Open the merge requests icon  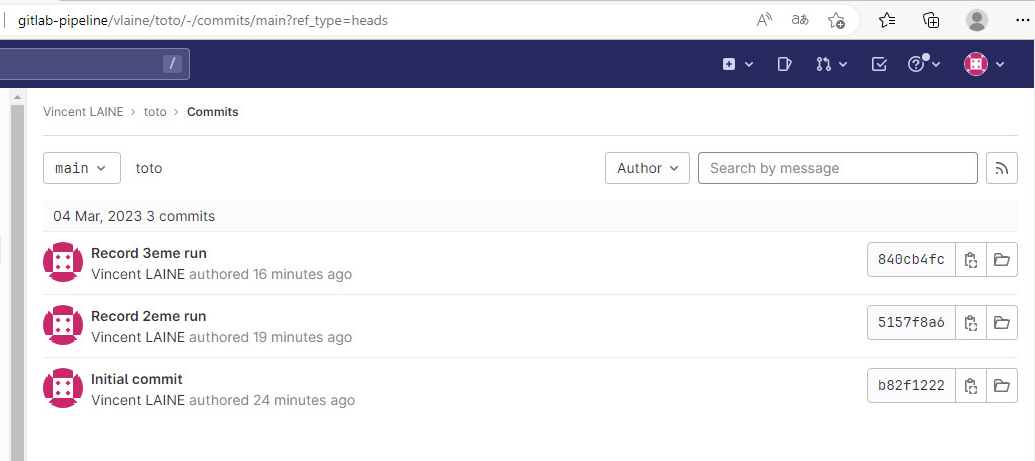(823, 64)
